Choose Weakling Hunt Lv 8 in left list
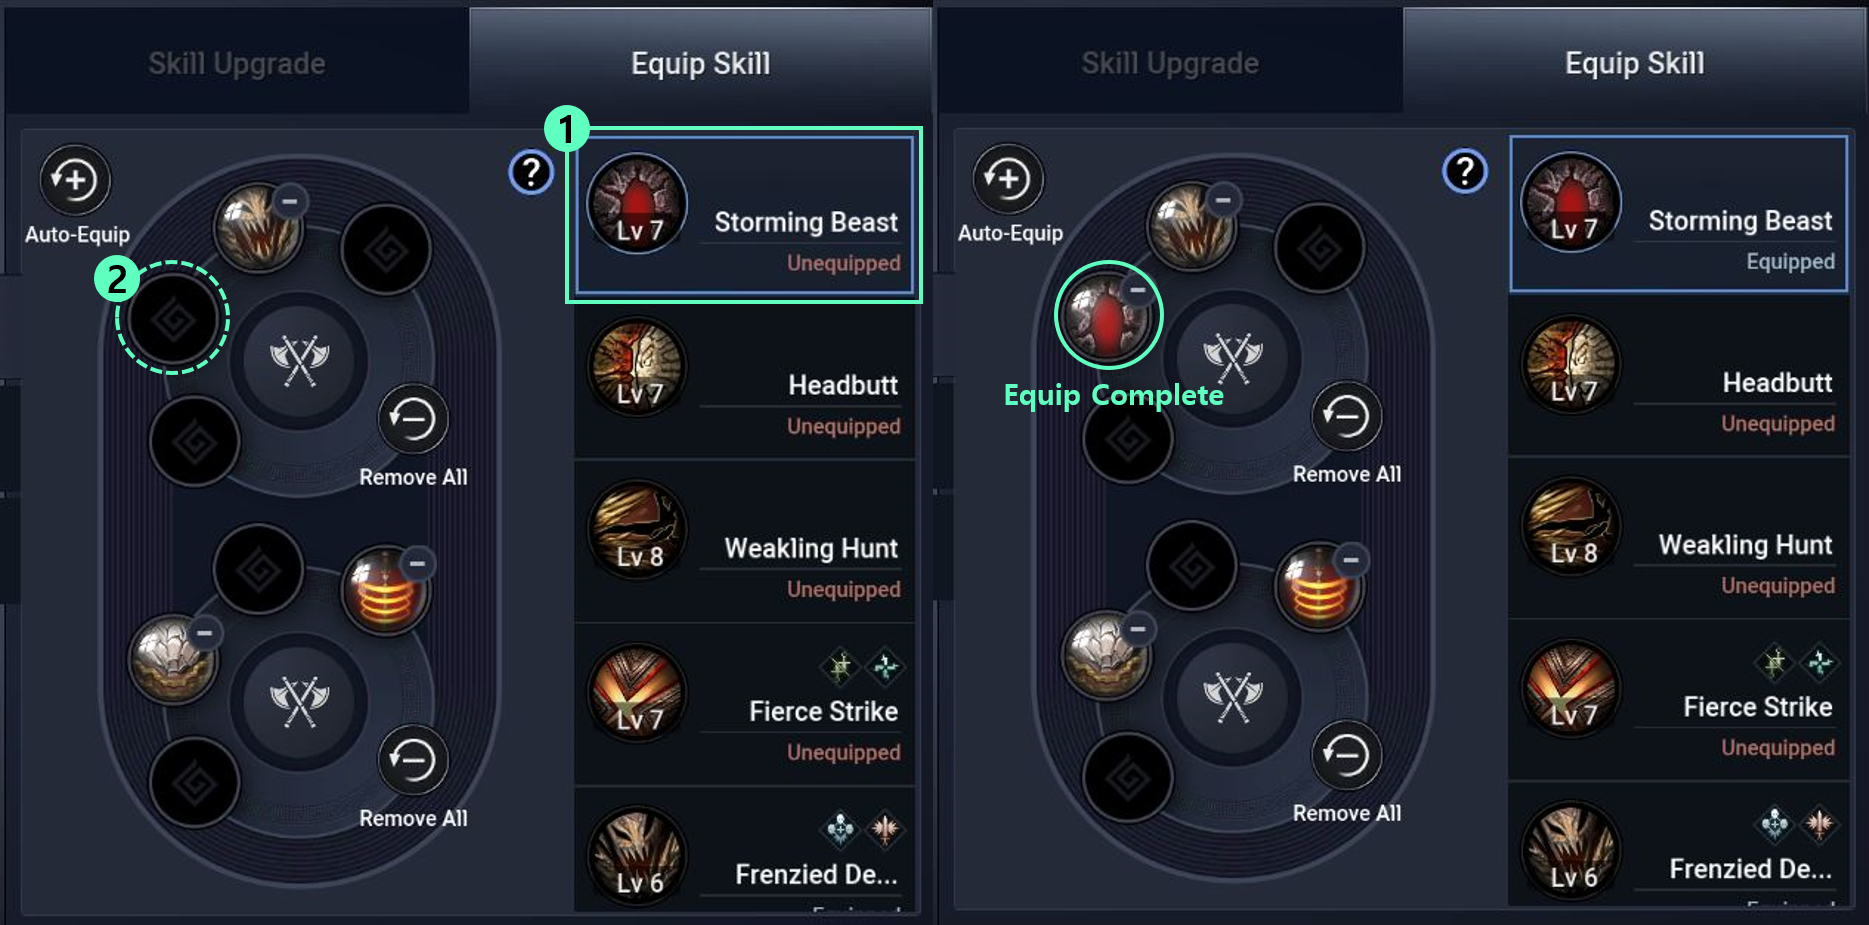 (x=745, y=542)
